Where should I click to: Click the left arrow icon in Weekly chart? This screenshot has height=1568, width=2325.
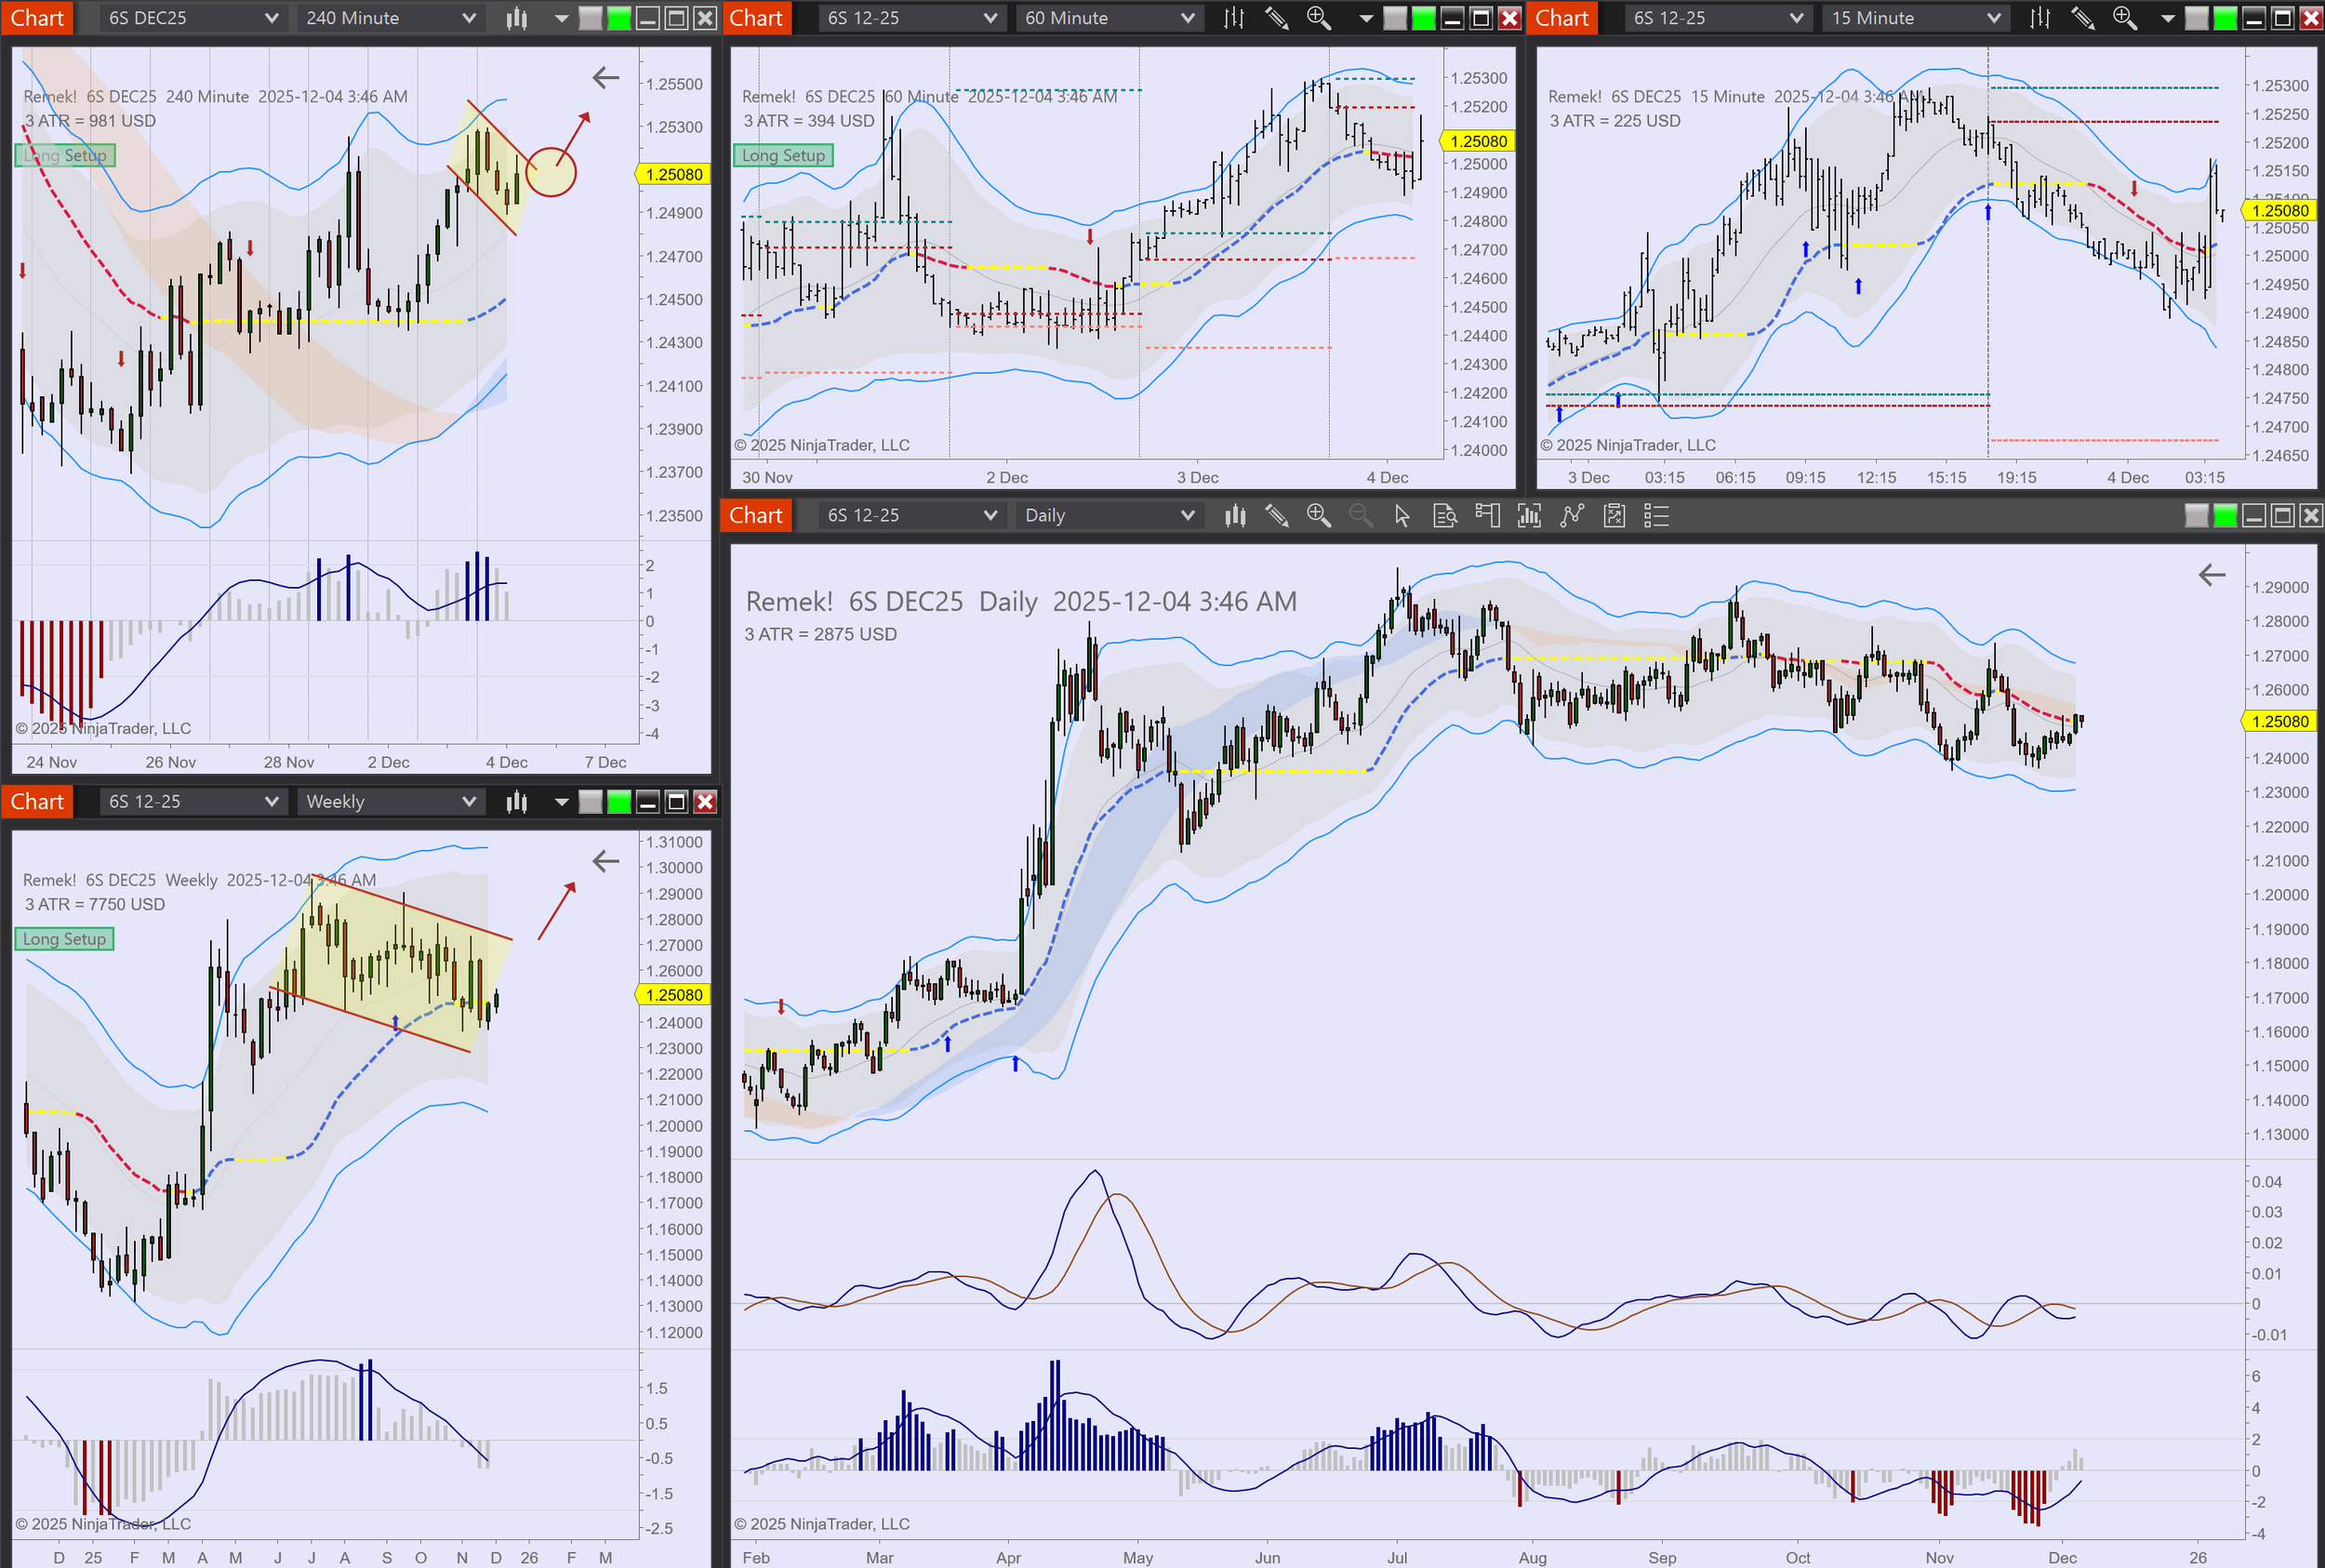(606, 861)
